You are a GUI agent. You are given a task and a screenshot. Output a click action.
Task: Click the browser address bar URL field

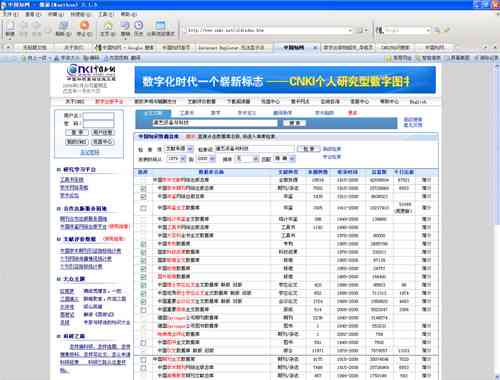click(267, 30)
